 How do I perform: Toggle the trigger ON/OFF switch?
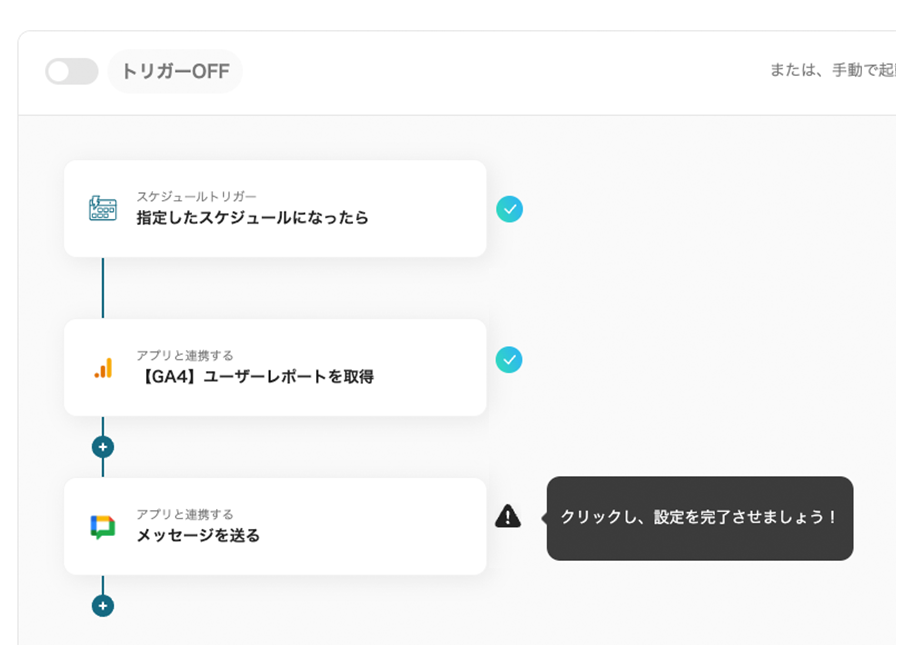tap(72, 71)
